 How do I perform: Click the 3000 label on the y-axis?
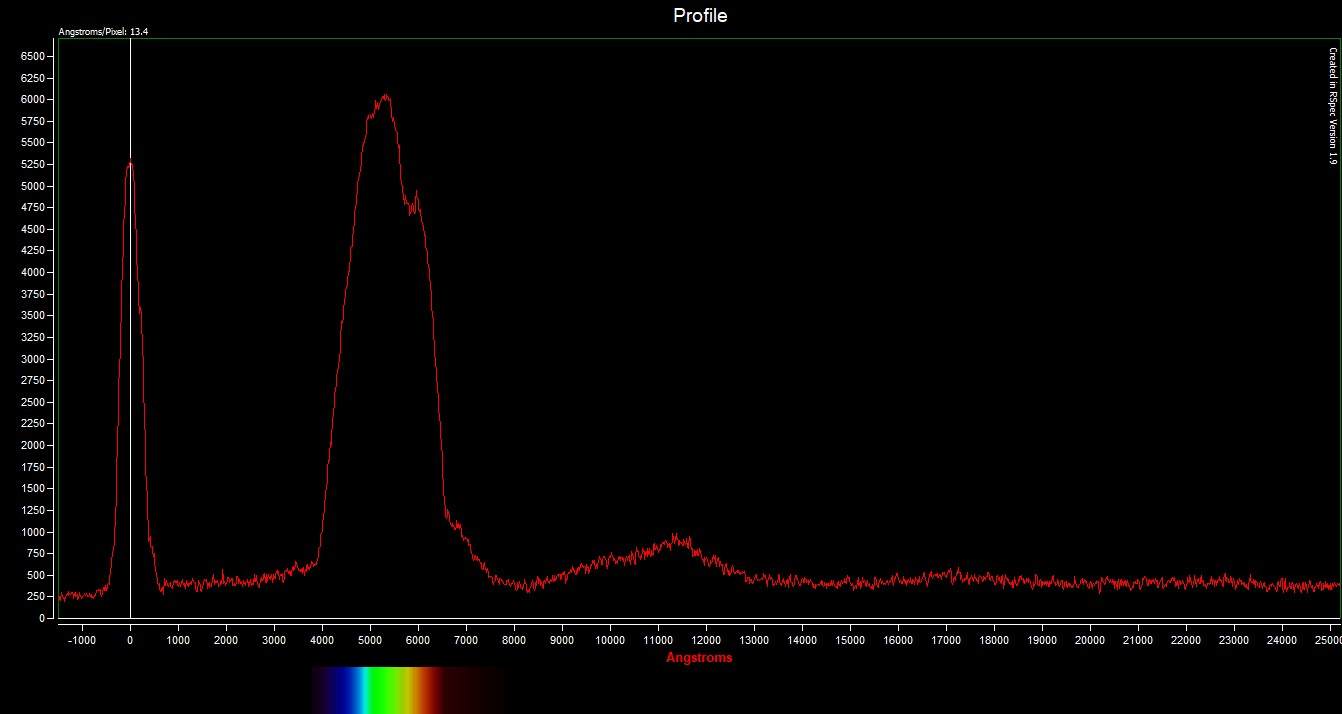pos(32,359)
